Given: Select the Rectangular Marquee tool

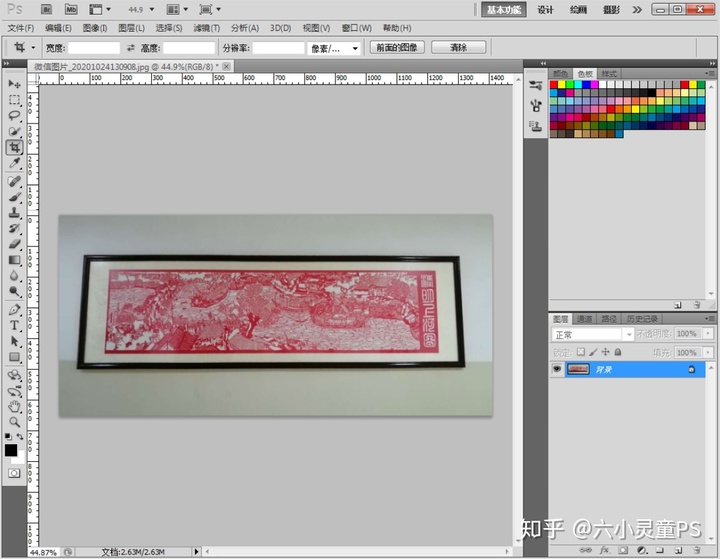Looking at the screenshot, I should pos(14,100).
